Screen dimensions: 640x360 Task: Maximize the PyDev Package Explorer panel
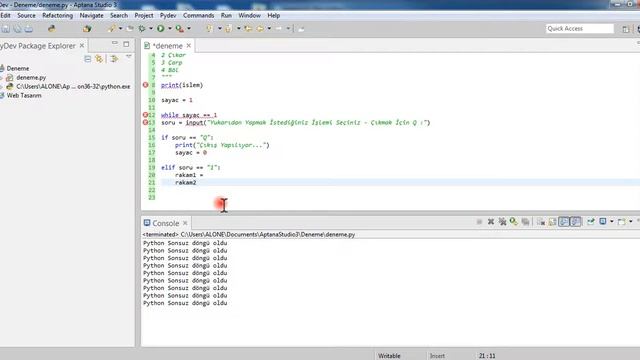pyautogui.click(x=126, y=44)
